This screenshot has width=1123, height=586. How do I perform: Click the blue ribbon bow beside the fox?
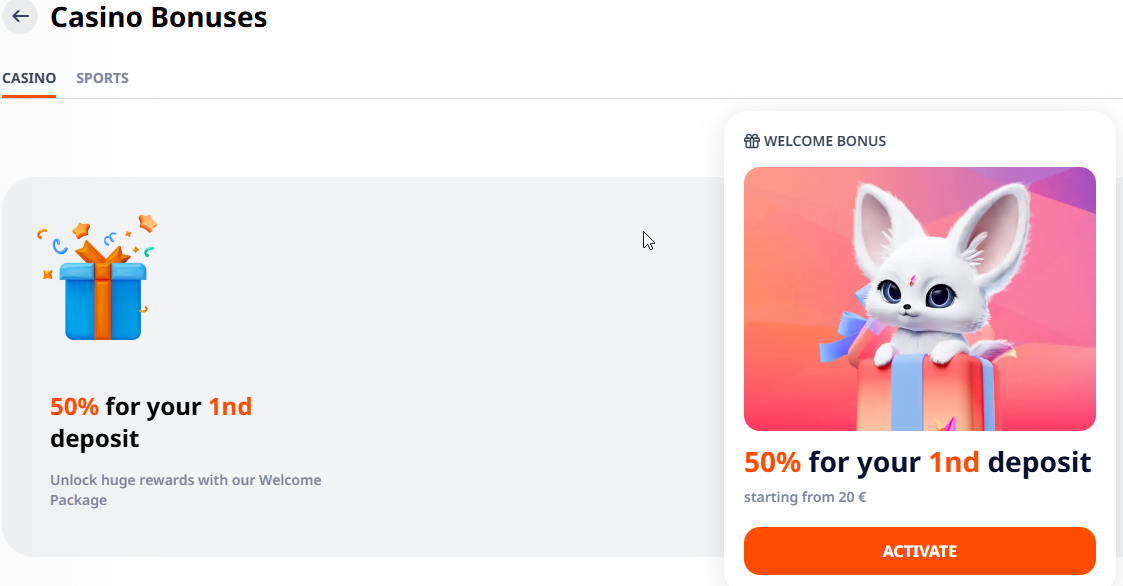coord(843,335)
